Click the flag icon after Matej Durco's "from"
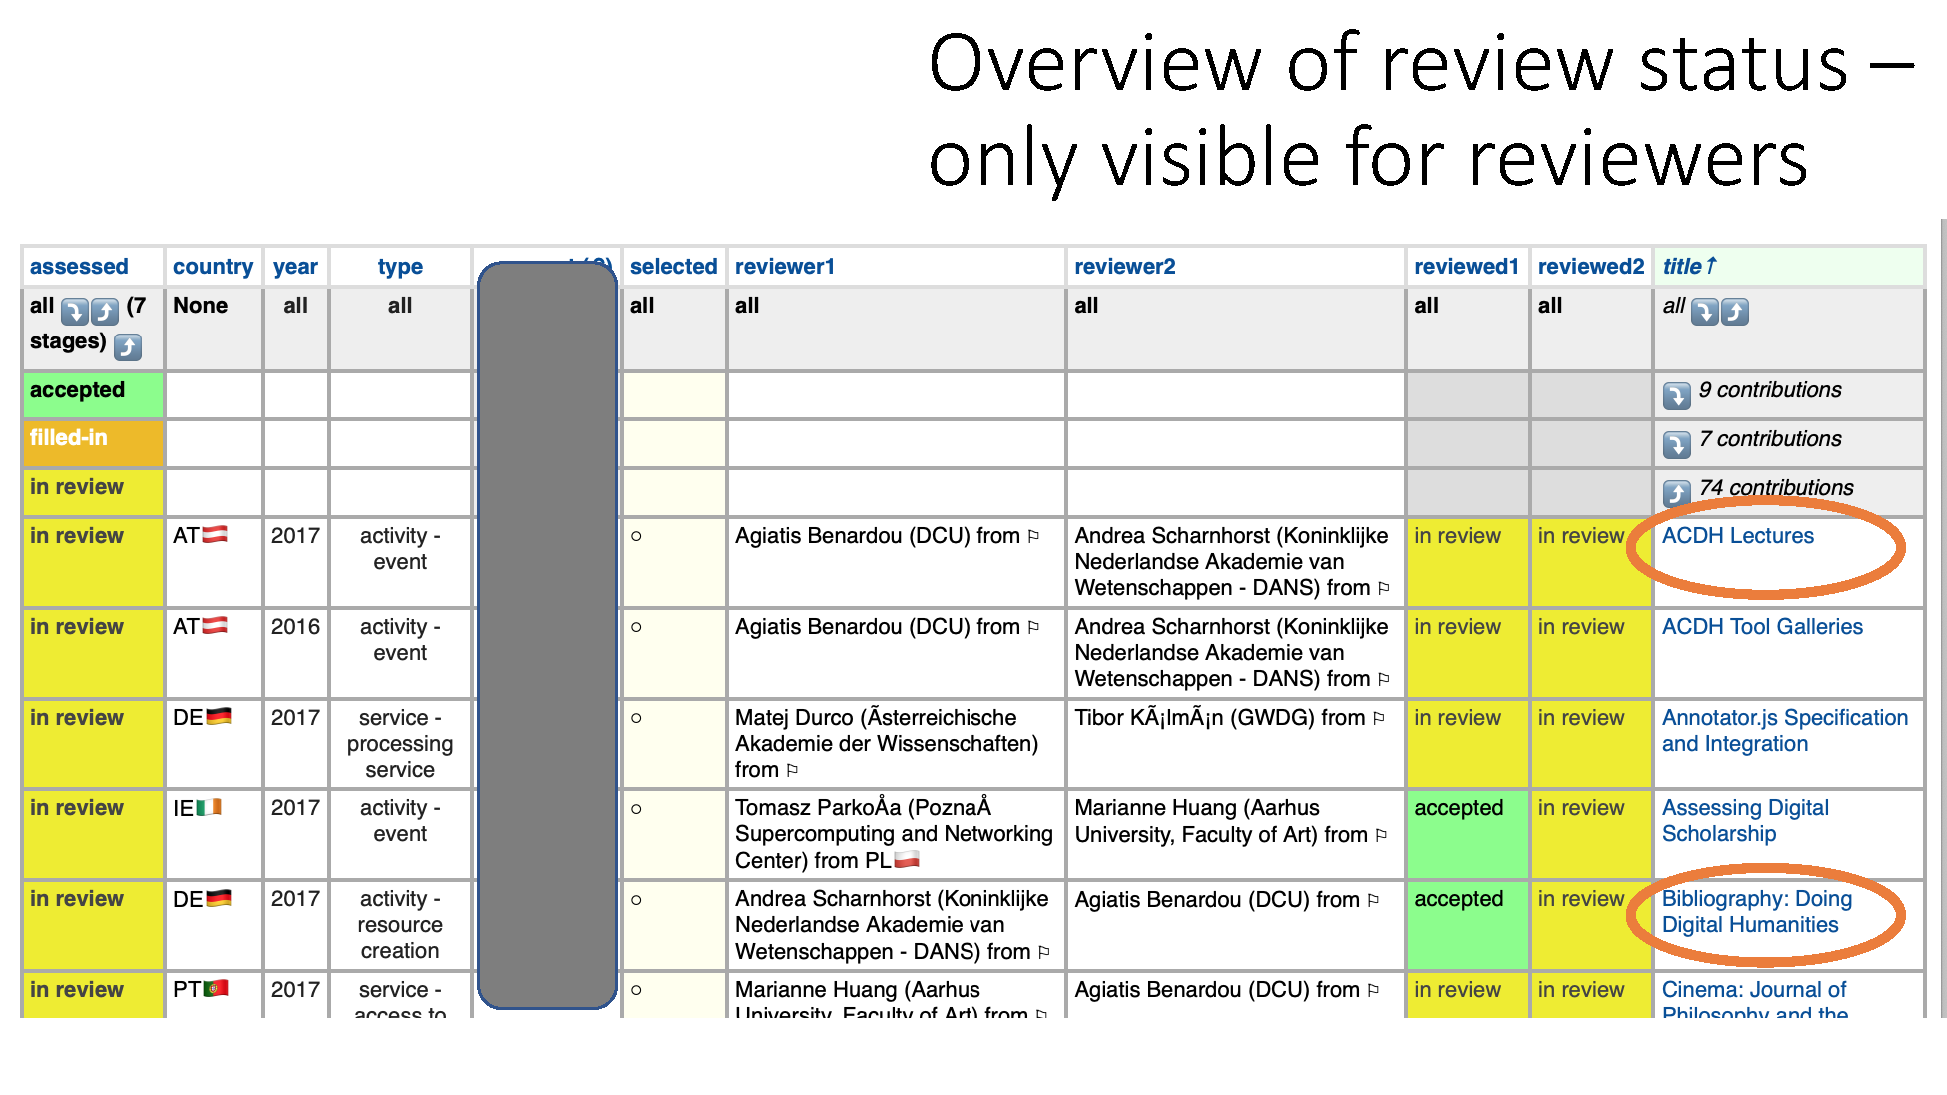Viewport: 1947px width, 1095px height. tap(792, 770)
